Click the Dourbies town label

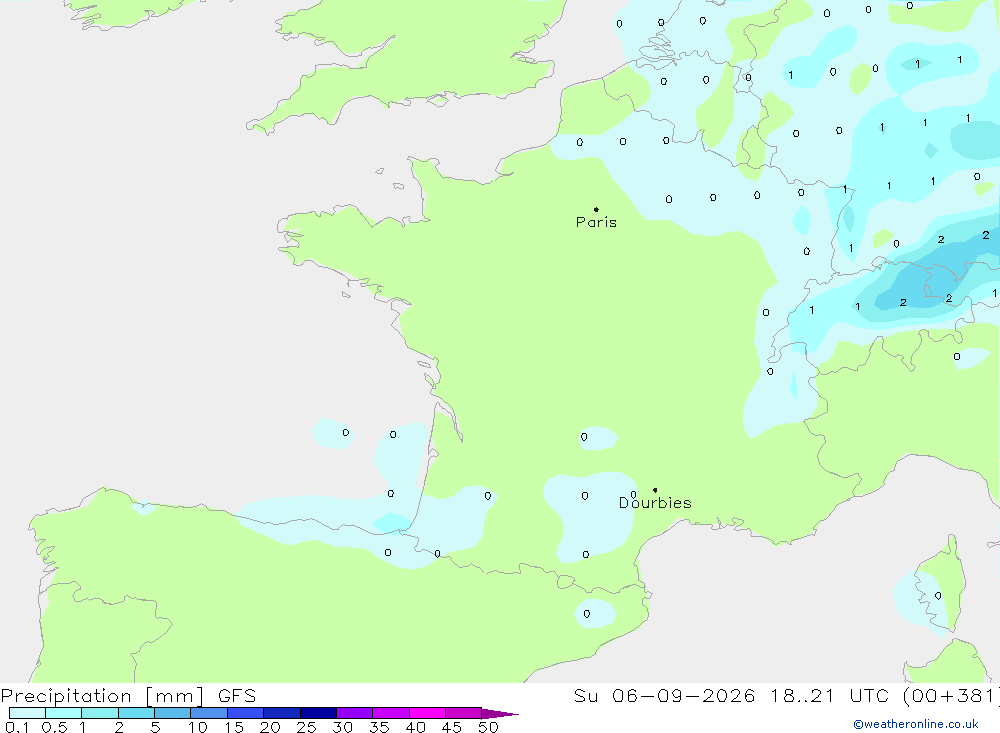click(655, 503)
